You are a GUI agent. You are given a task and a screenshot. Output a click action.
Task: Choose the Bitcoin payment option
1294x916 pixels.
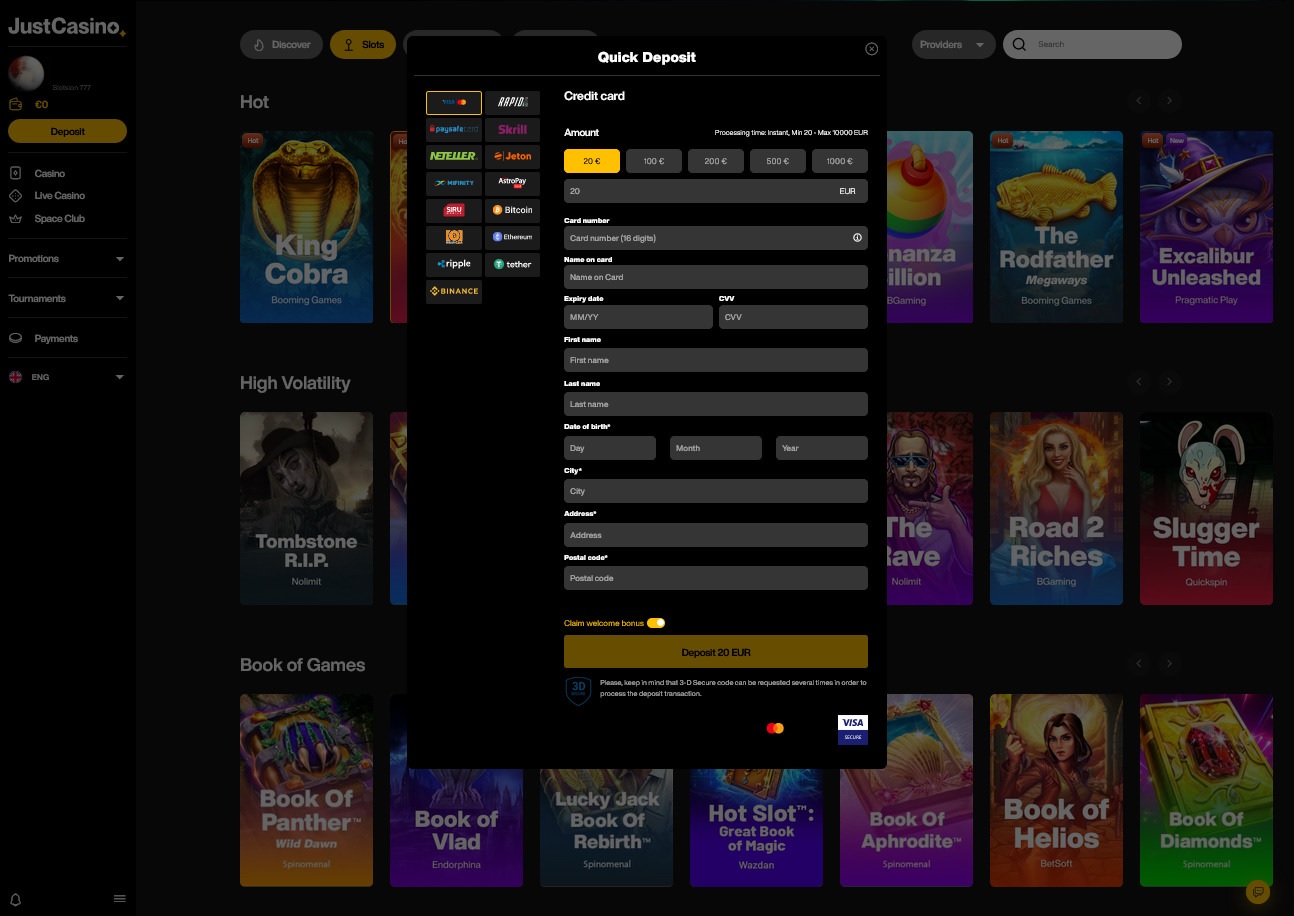512,210
